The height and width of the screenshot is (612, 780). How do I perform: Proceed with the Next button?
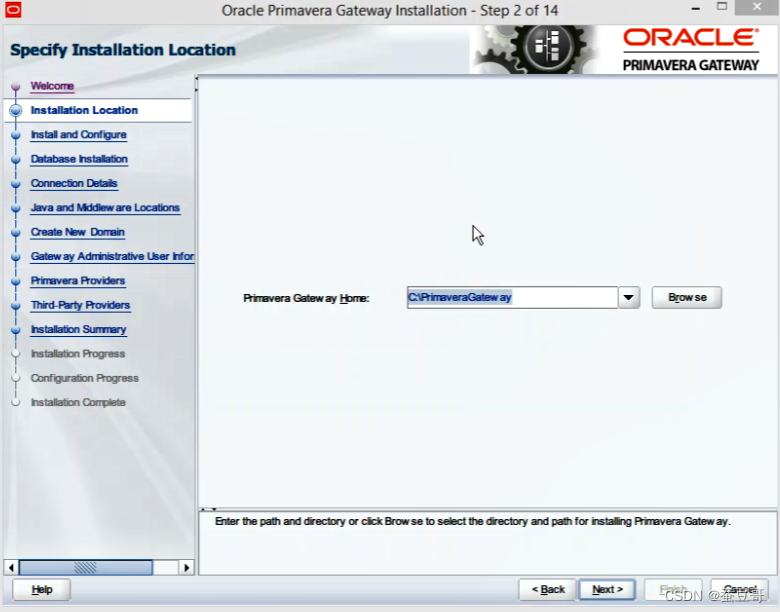[607, 590]
